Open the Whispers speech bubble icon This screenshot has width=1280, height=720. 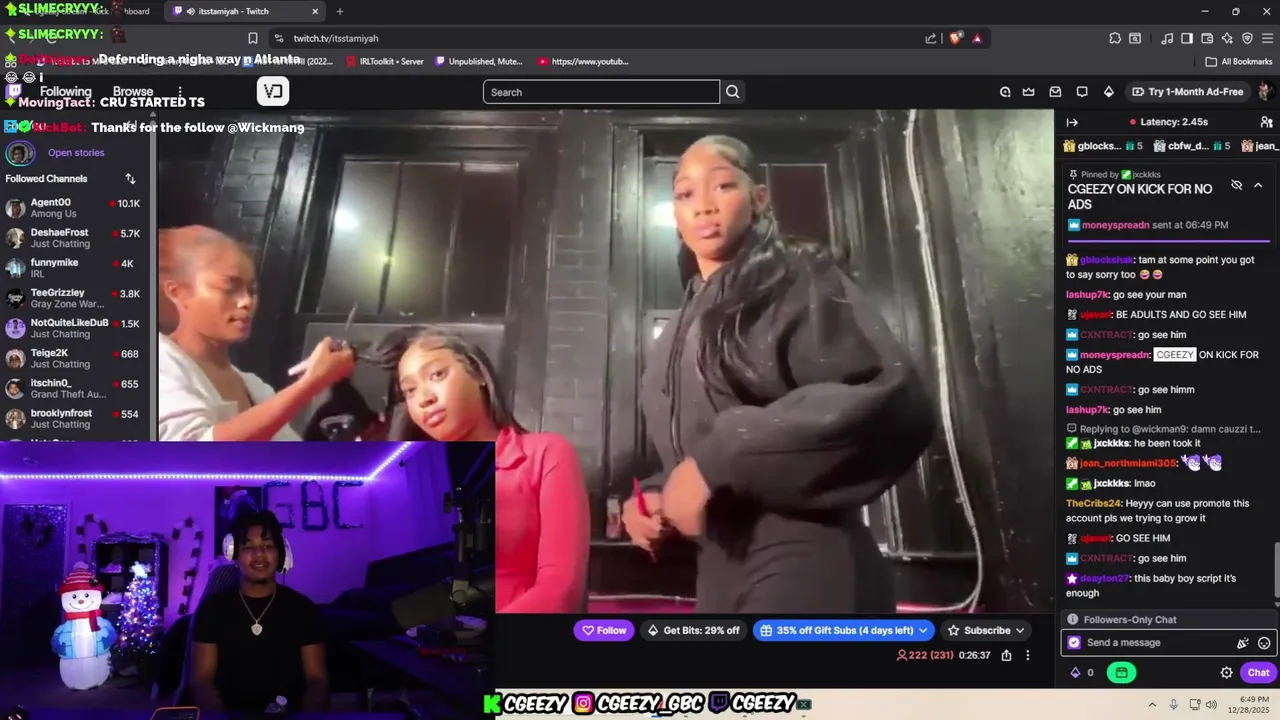click(x=1081, y=92)
